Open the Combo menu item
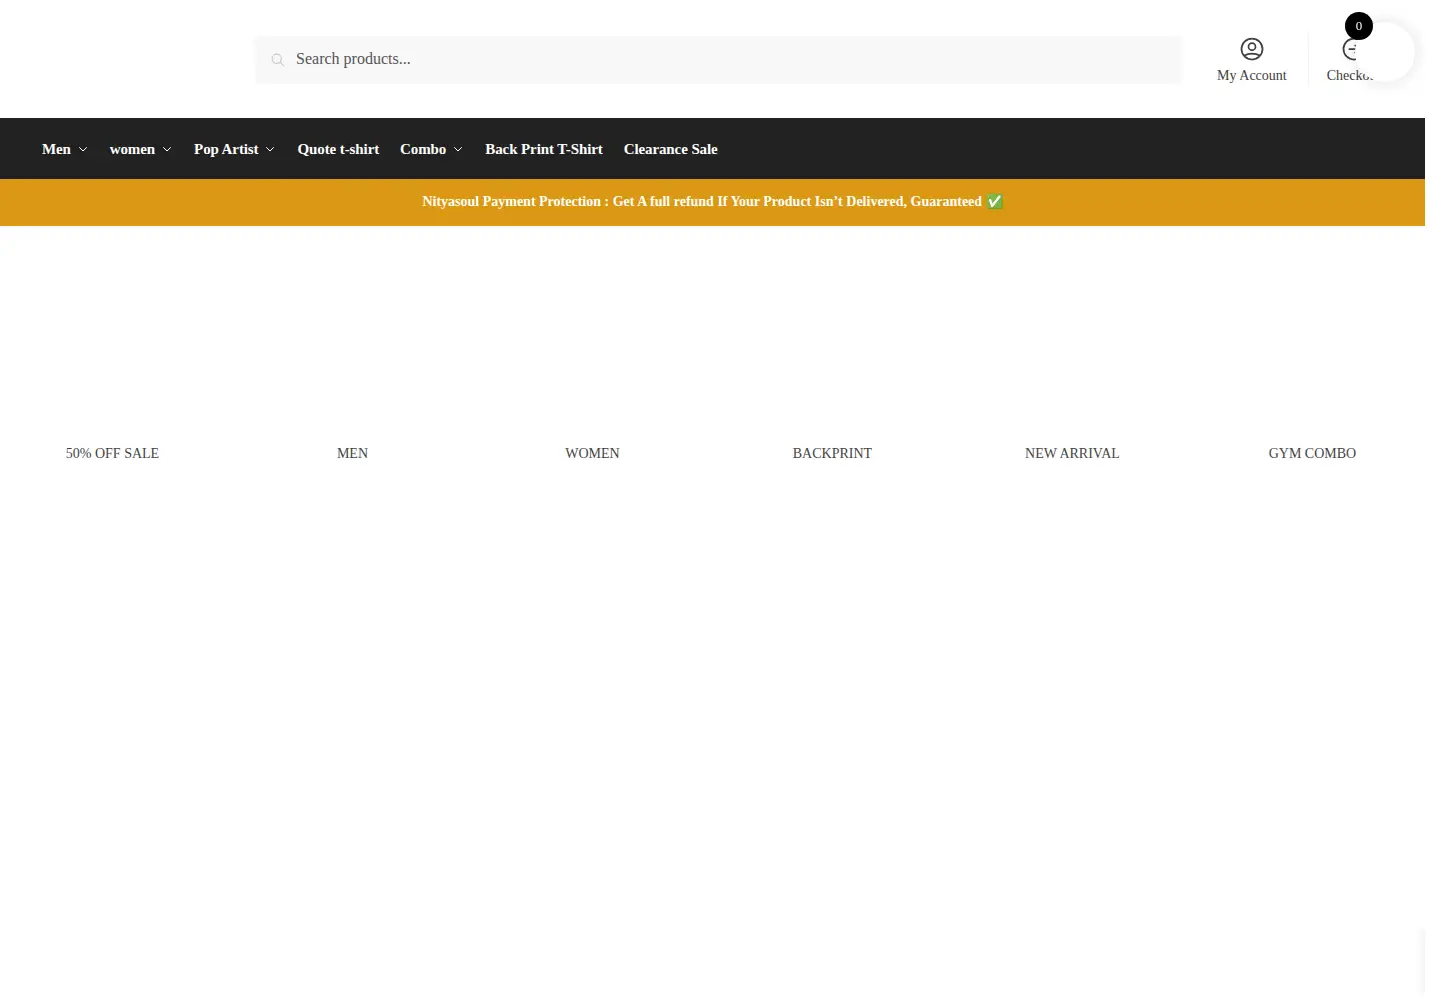Viewport: 1440px width, 1000px height. click(x=423, y=149)
